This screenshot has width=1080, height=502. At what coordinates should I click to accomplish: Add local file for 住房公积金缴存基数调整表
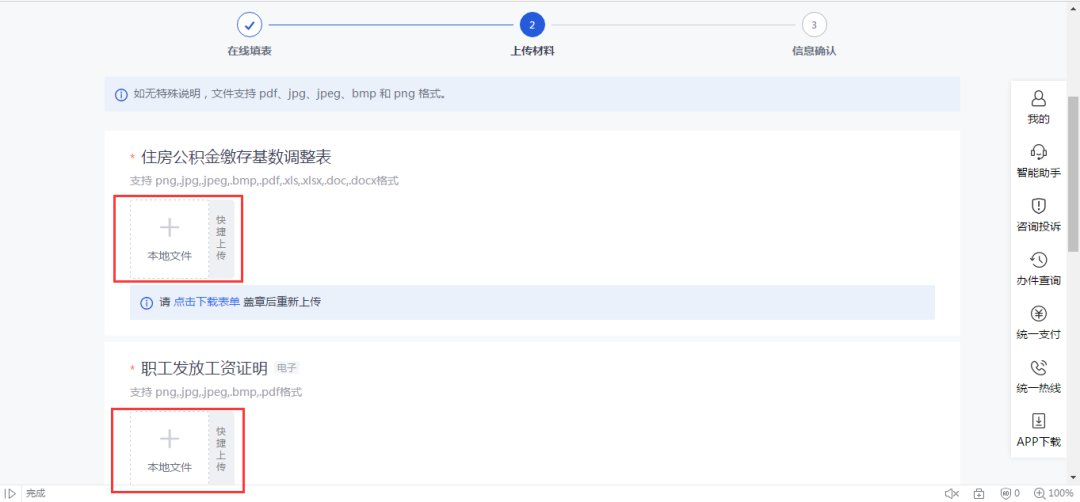coord(169,239)
